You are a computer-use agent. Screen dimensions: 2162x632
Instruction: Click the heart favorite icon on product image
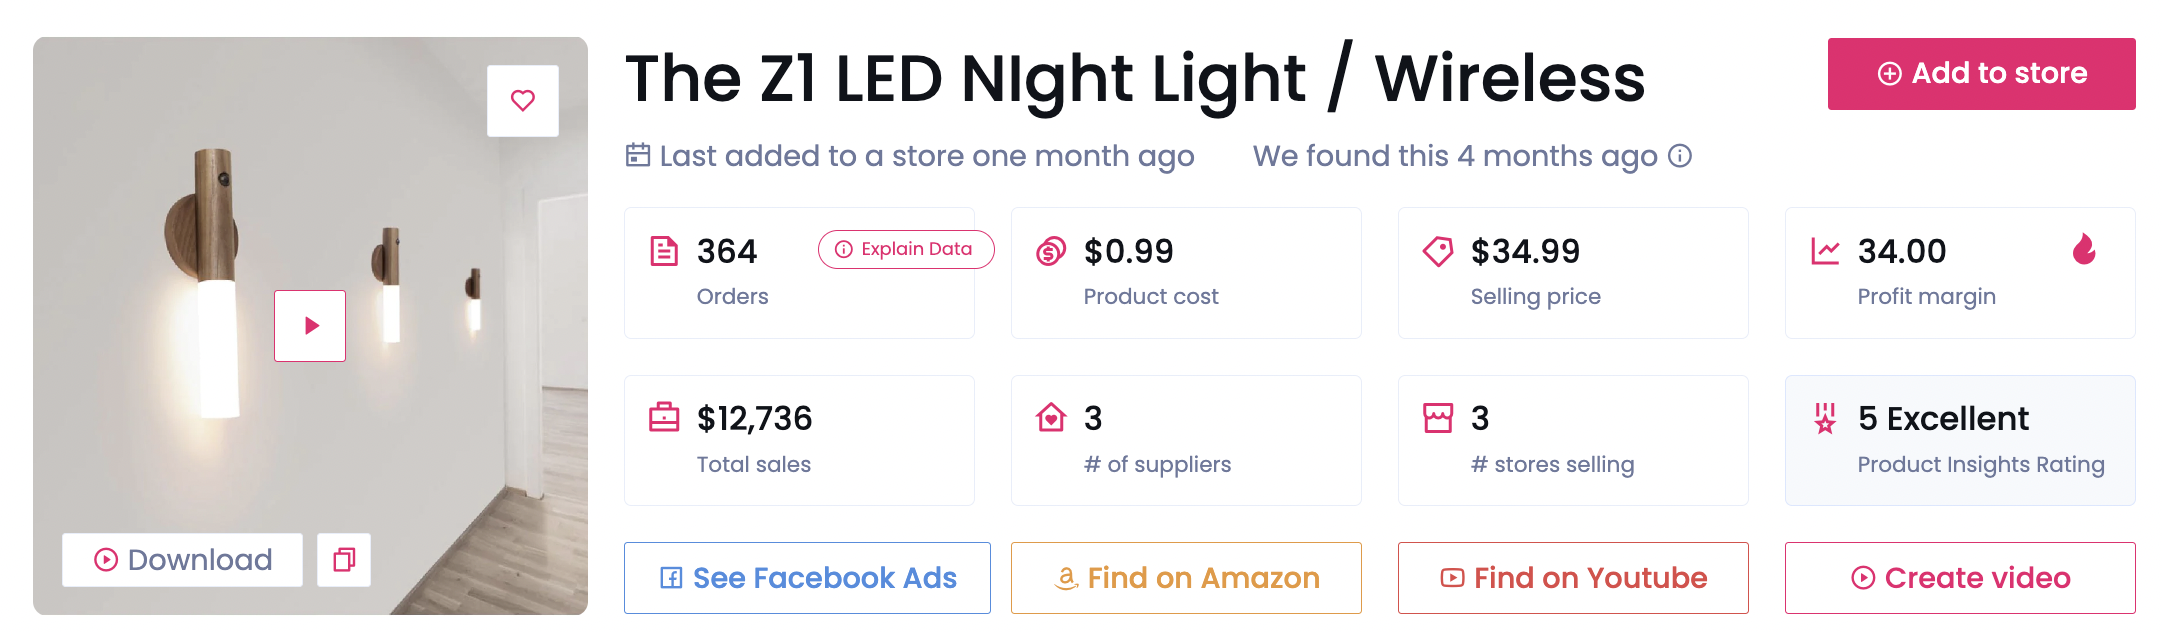coord(522,101)
